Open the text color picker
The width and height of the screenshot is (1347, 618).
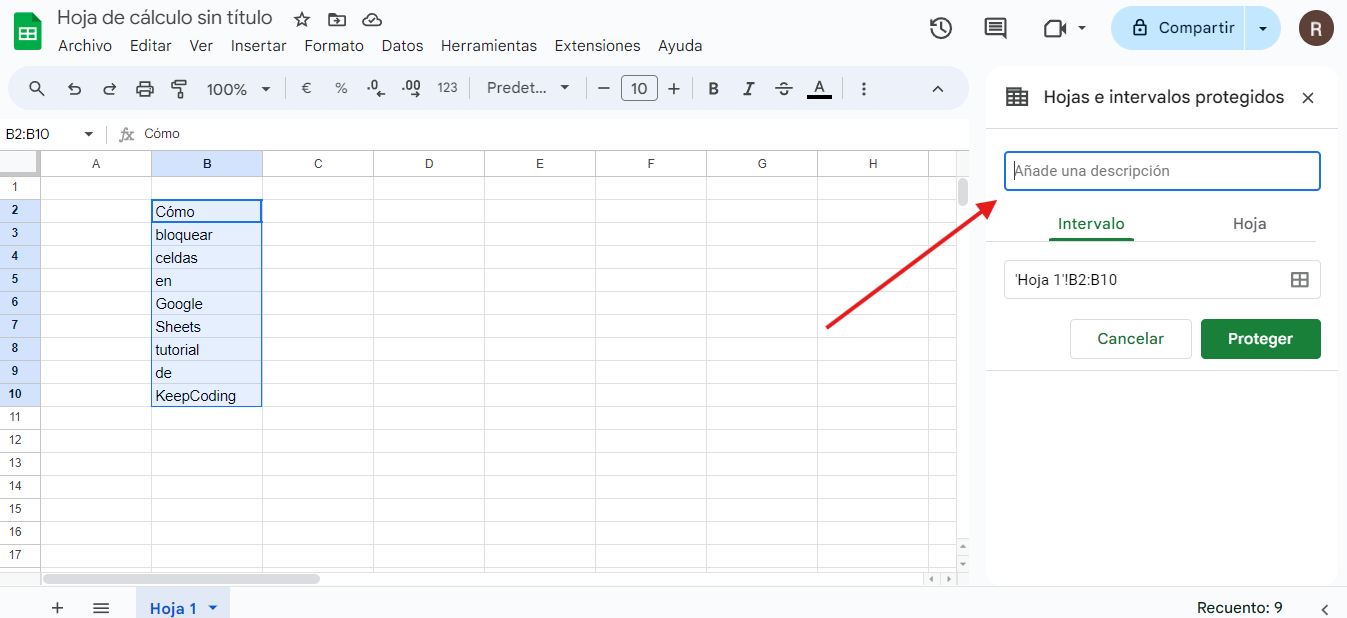point(819,88)
